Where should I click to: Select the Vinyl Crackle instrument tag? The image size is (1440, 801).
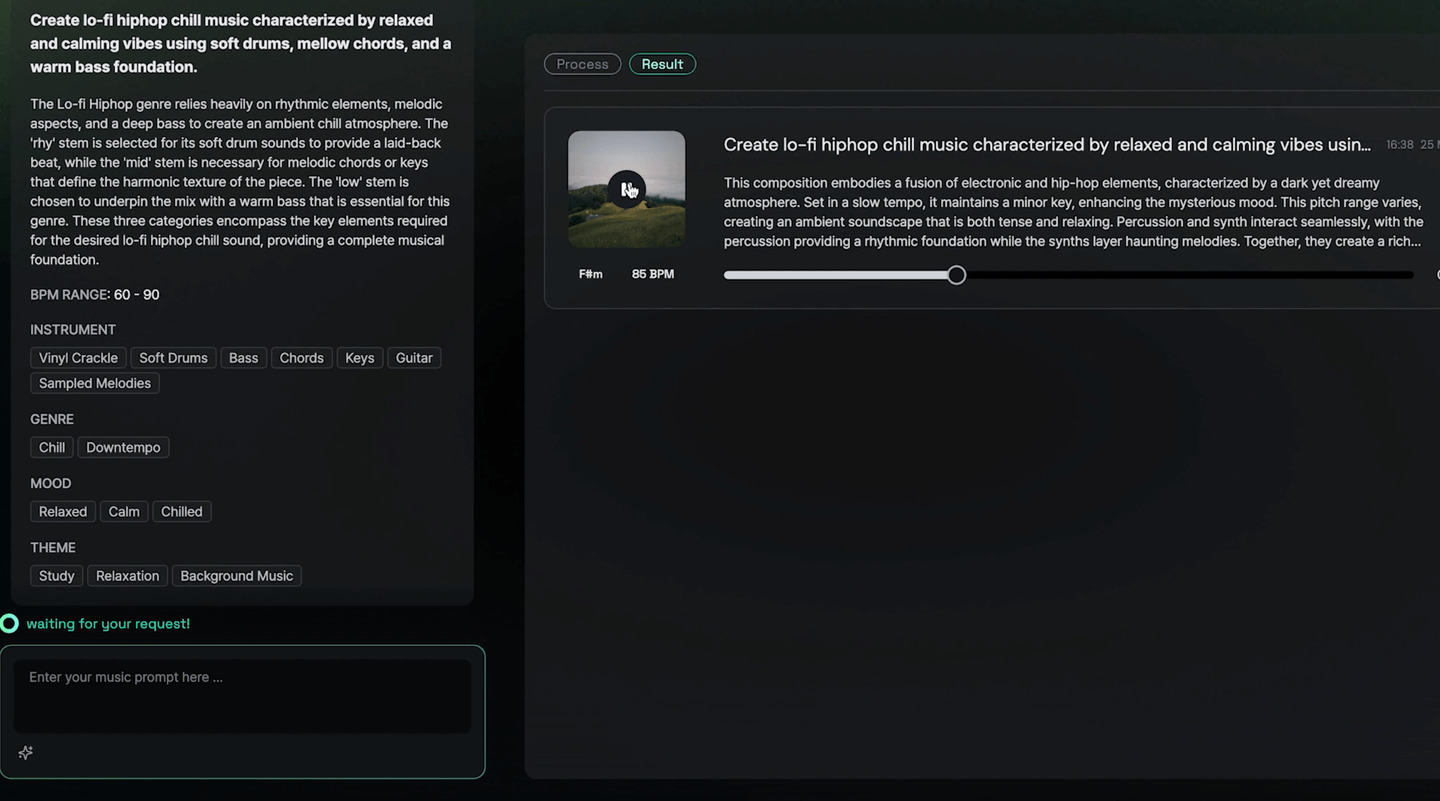coord(78,358)
